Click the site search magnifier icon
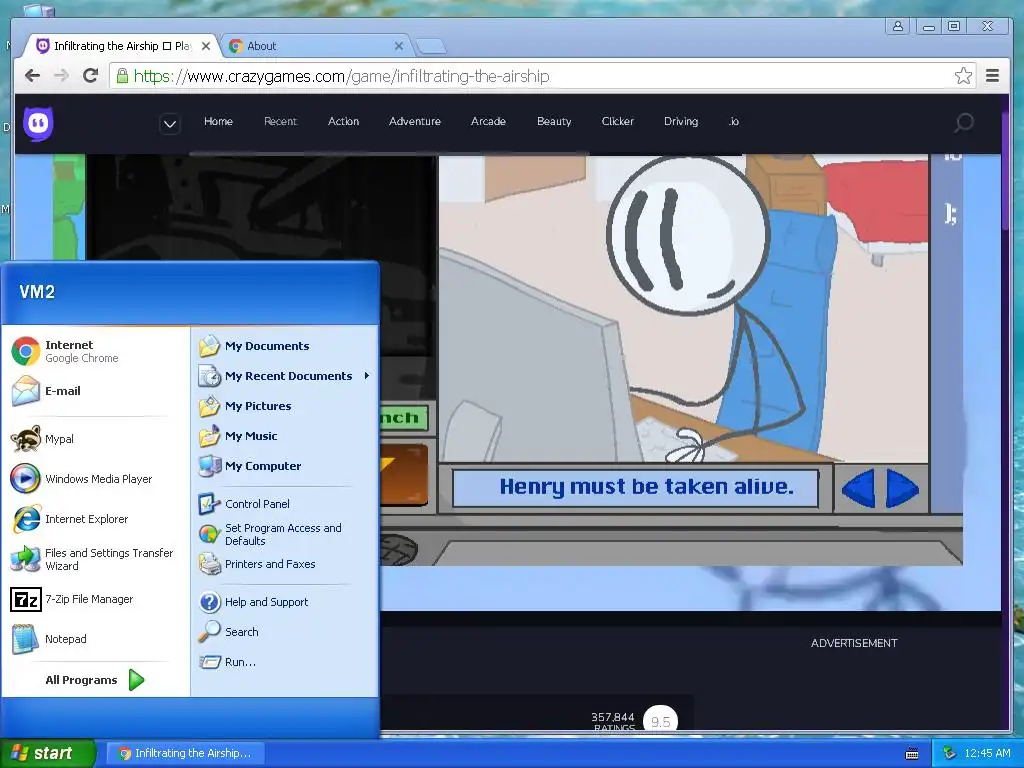The height and width of the screenshot is (768, 1024). [x=964, y=122]
